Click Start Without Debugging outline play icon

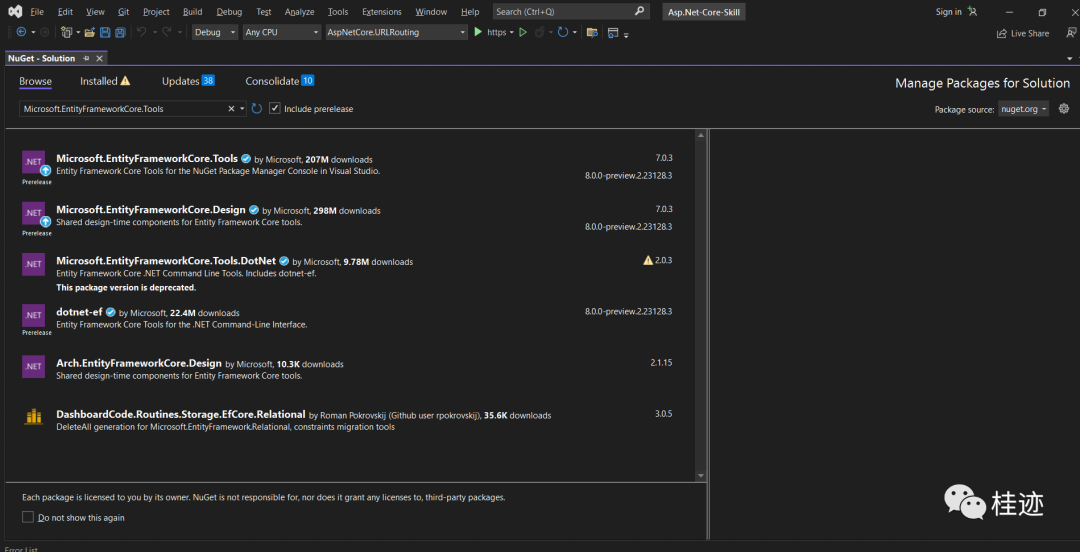click(523, 32)
